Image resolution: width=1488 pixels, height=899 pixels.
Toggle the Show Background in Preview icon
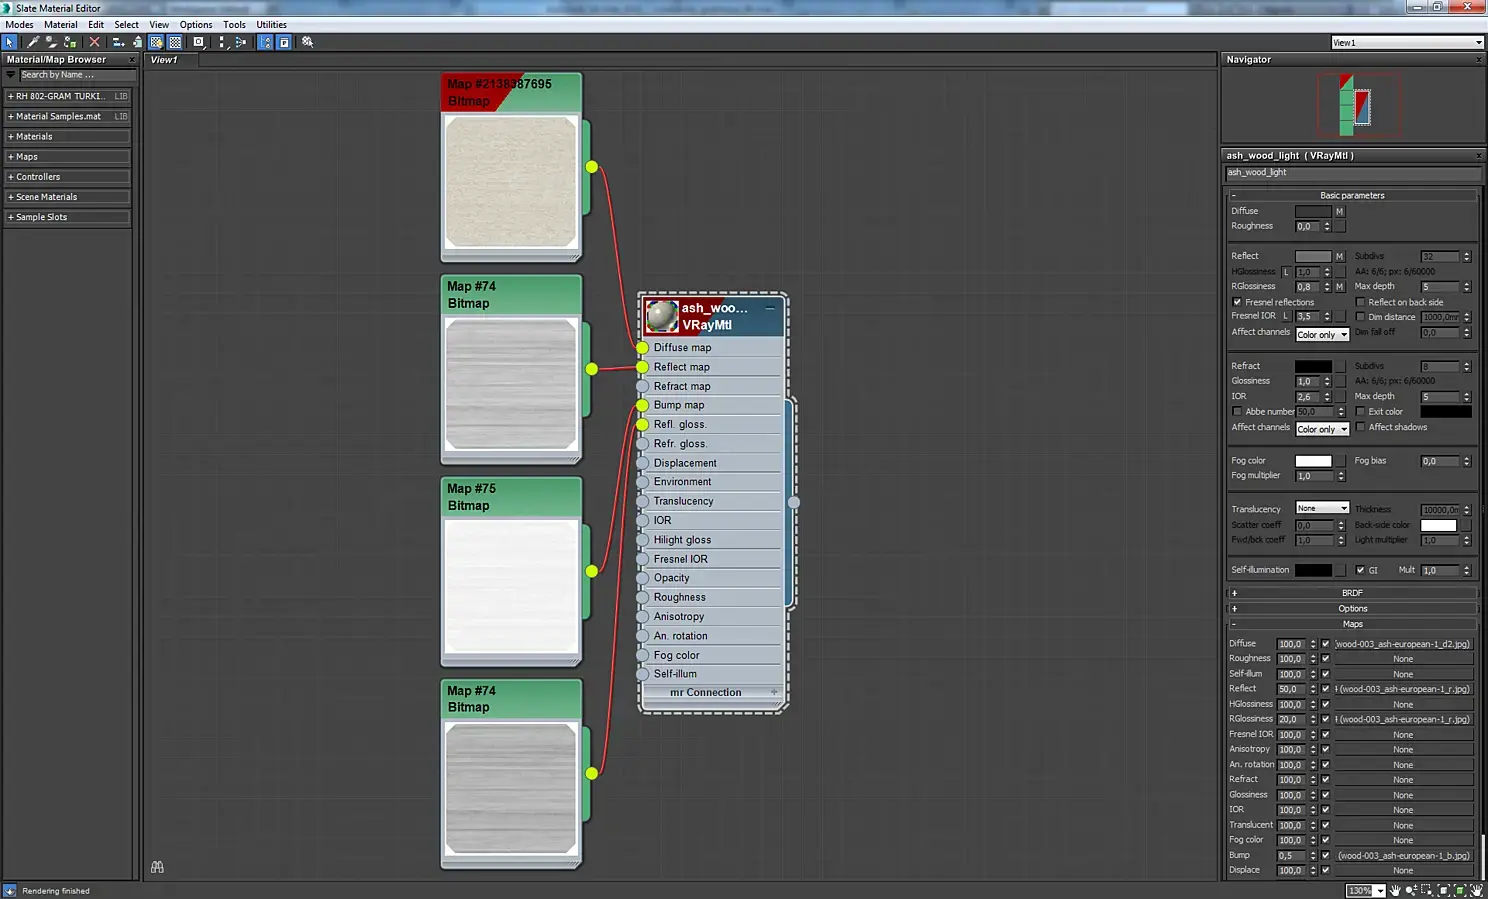(175, 42)
